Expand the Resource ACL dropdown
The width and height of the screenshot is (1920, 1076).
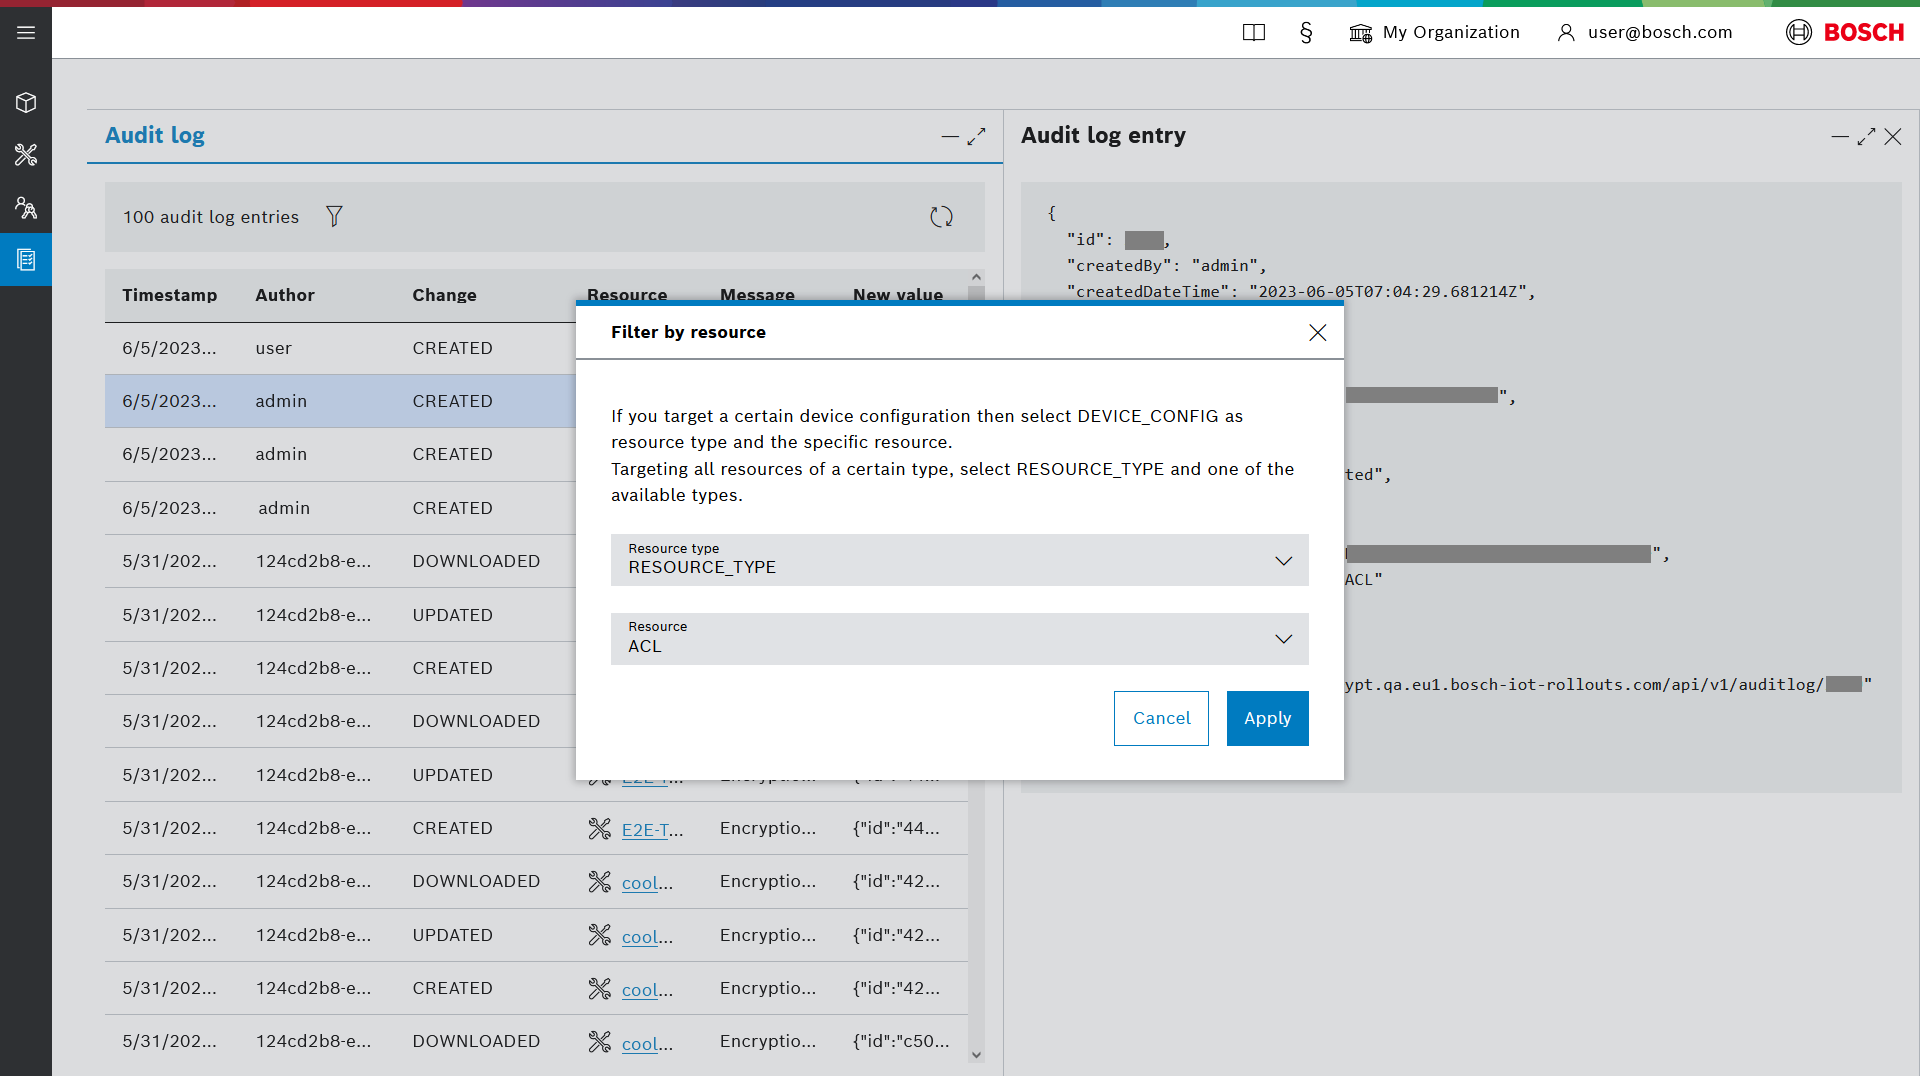(959, 639)
